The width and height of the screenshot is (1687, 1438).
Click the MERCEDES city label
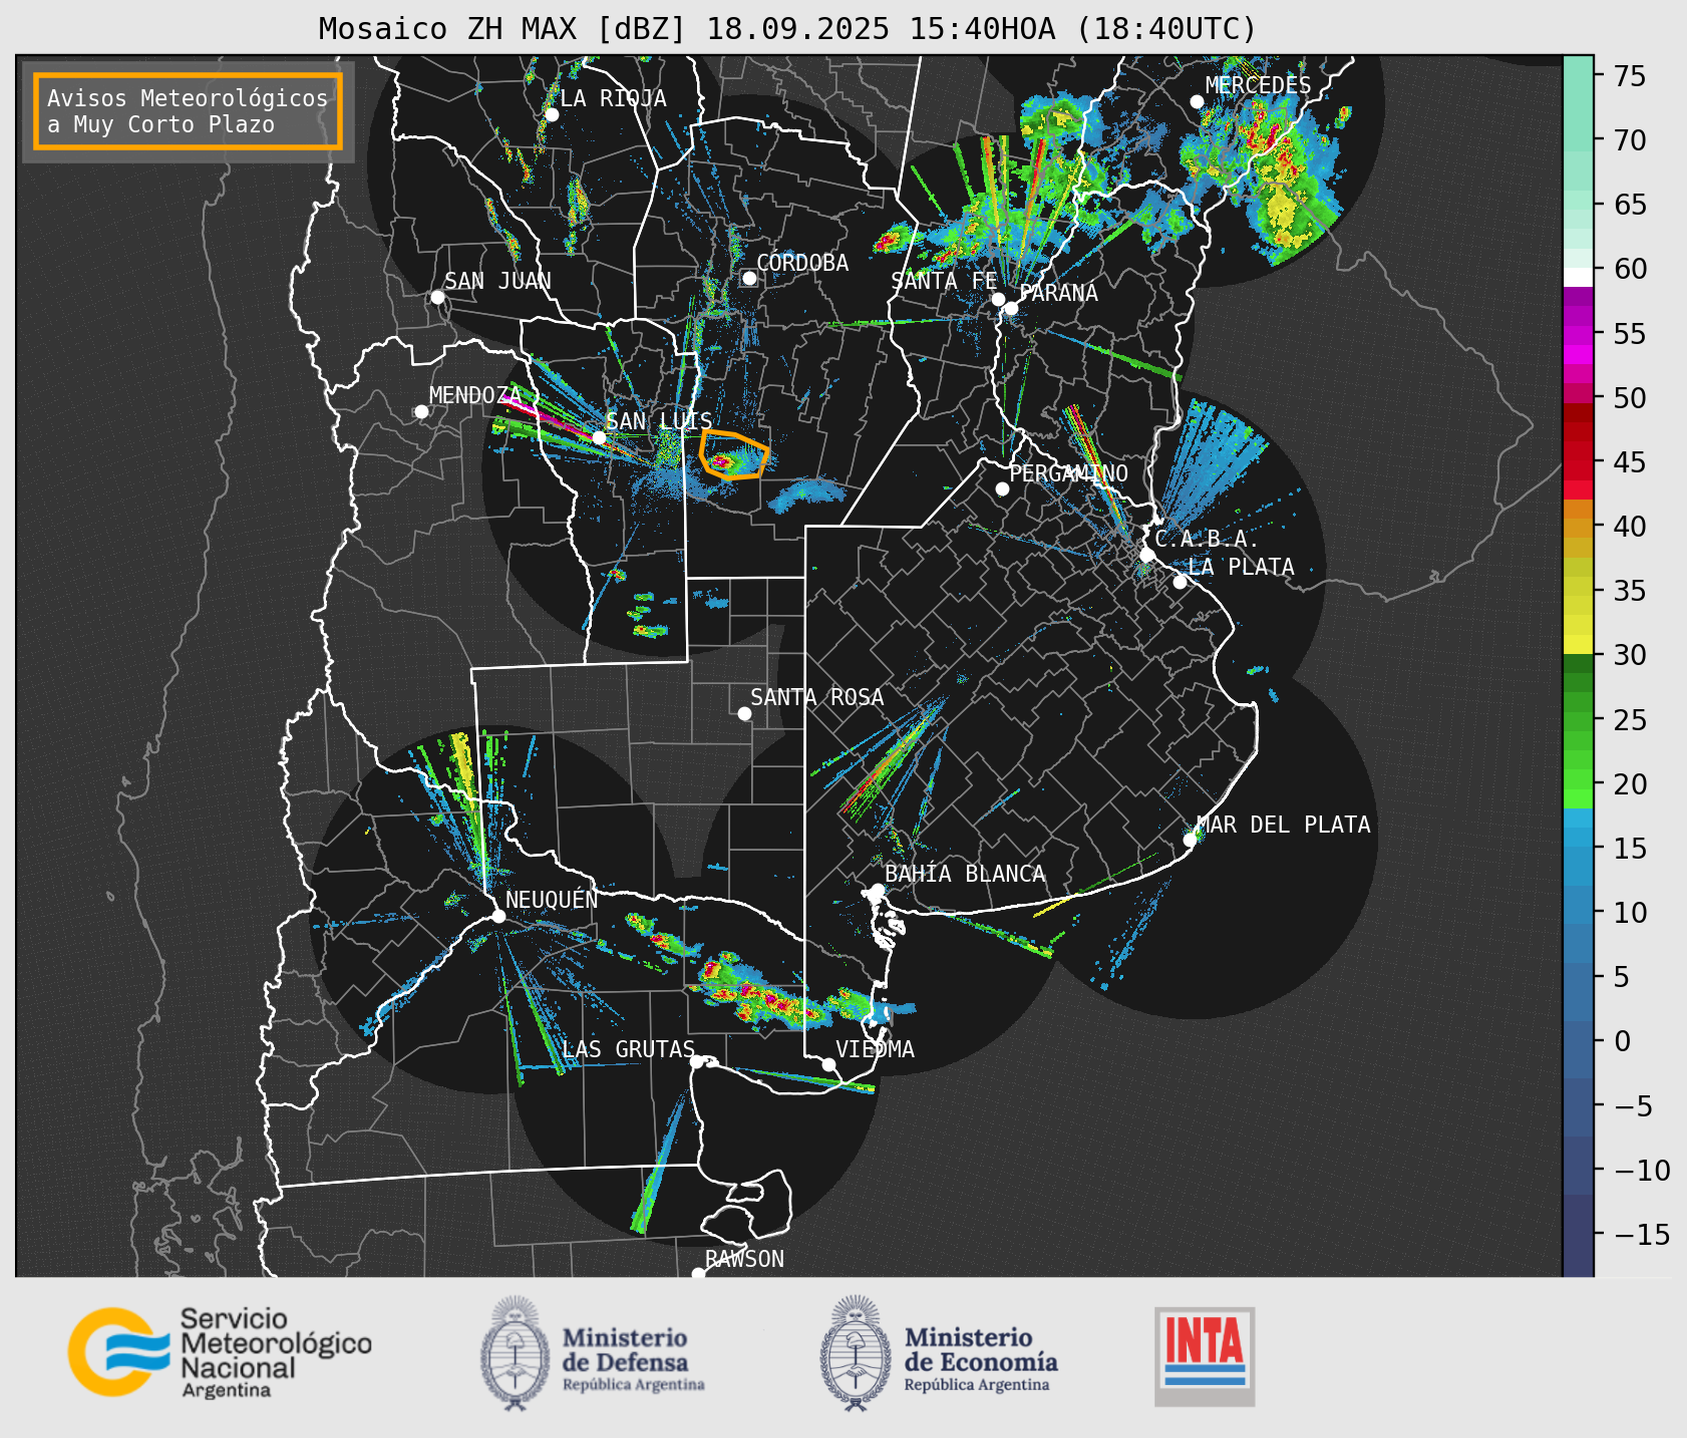[x=1257, y=86]
